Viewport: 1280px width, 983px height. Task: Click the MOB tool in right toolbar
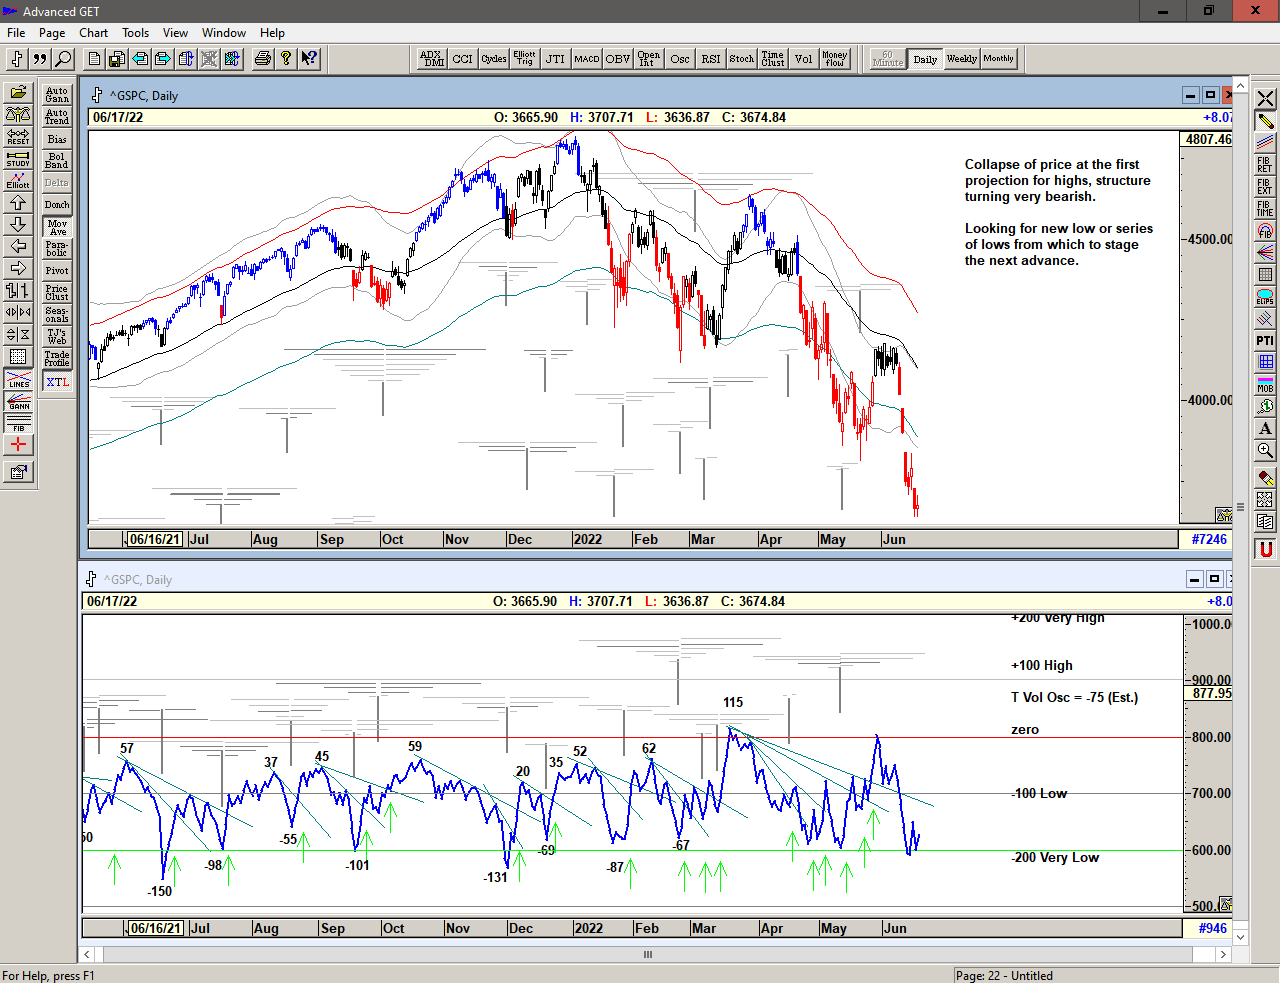[1265, 385]
